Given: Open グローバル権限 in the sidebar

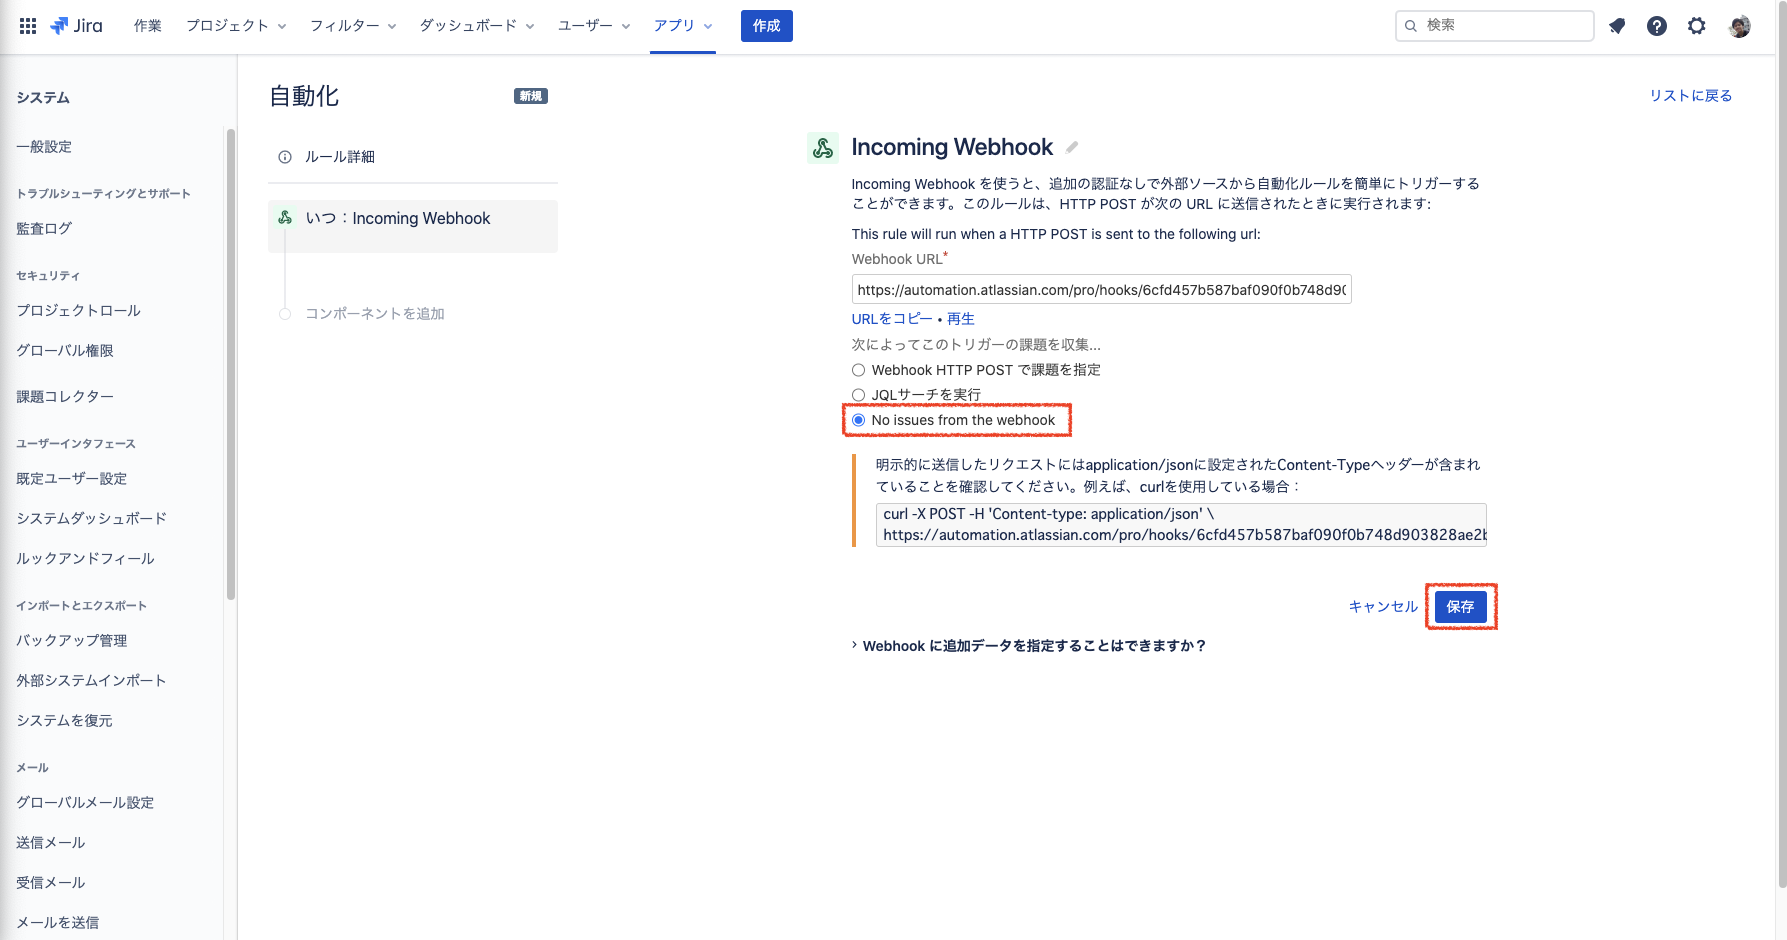Looking at the screenshot, I should 65,351.
